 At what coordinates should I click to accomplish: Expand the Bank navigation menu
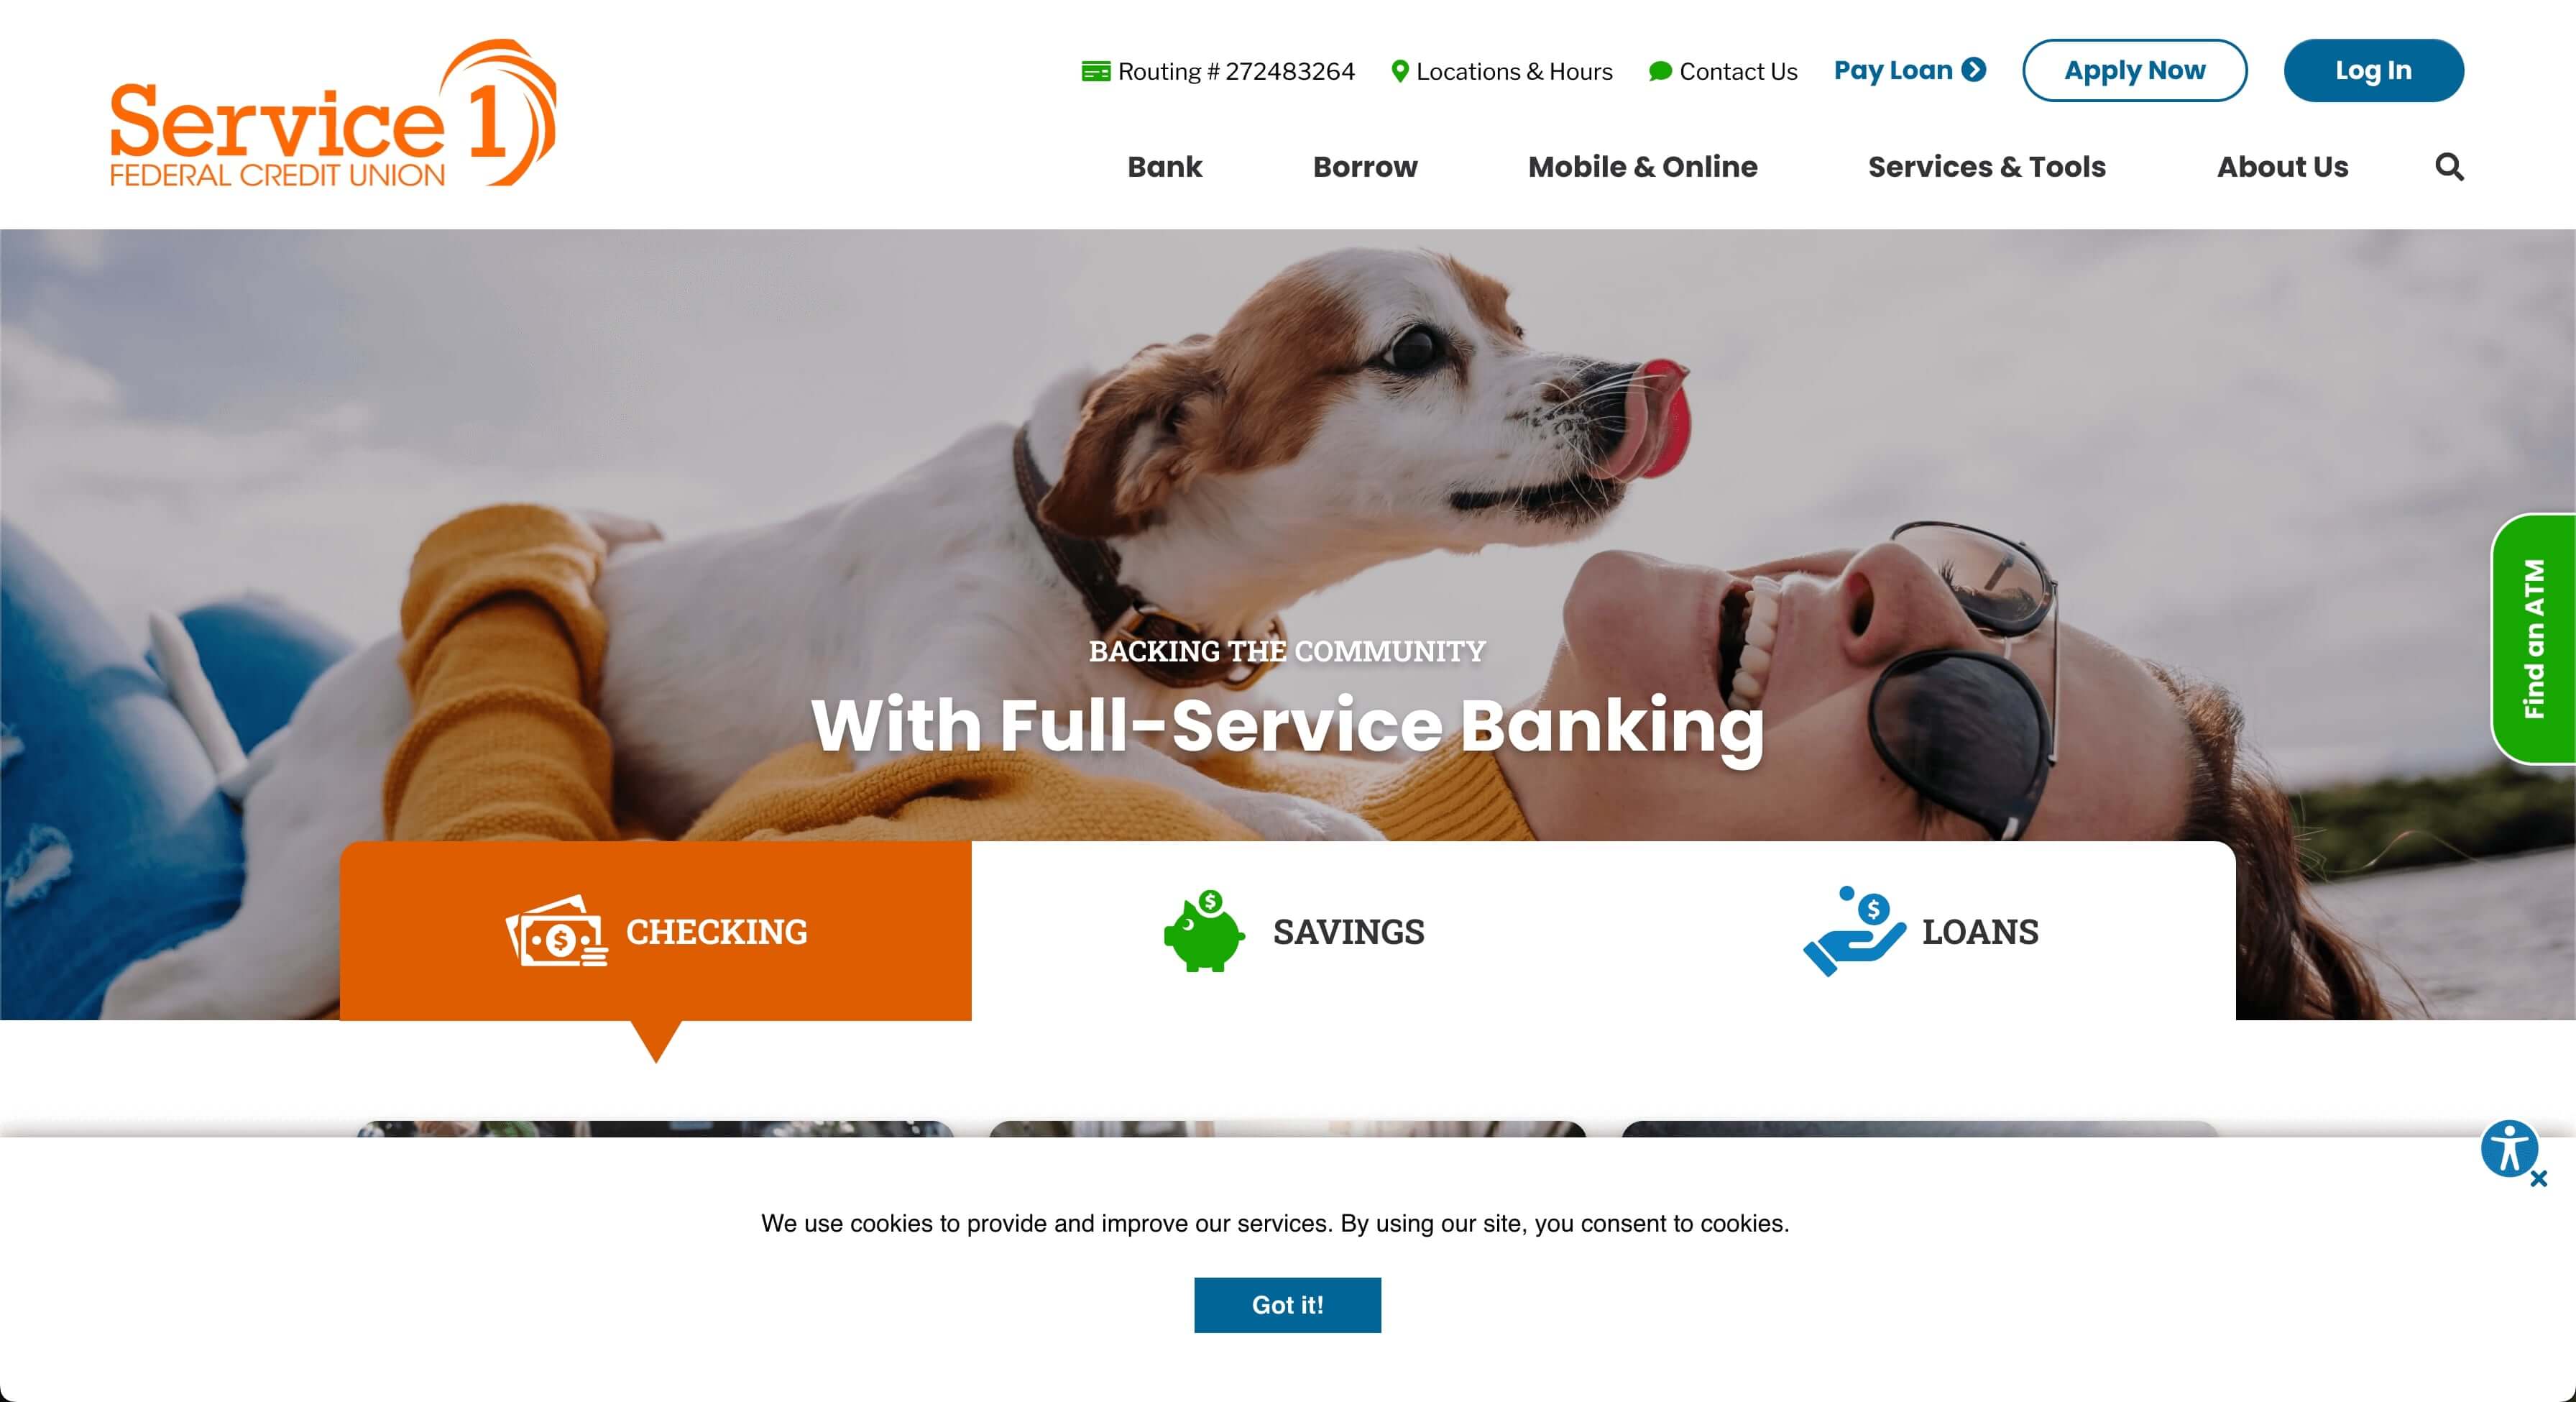click(x=1163, y=166)
